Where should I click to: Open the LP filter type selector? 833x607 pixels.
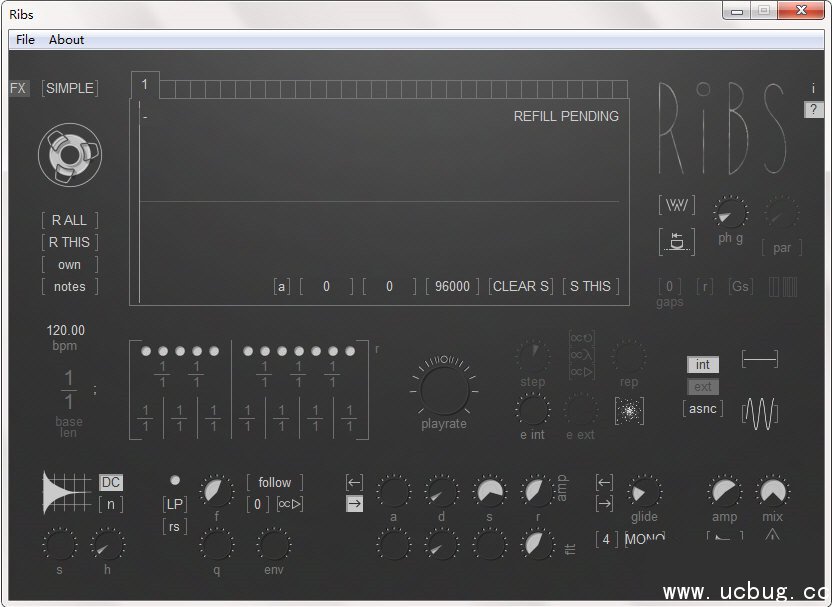pyautogui.click(x=175, y=503)
